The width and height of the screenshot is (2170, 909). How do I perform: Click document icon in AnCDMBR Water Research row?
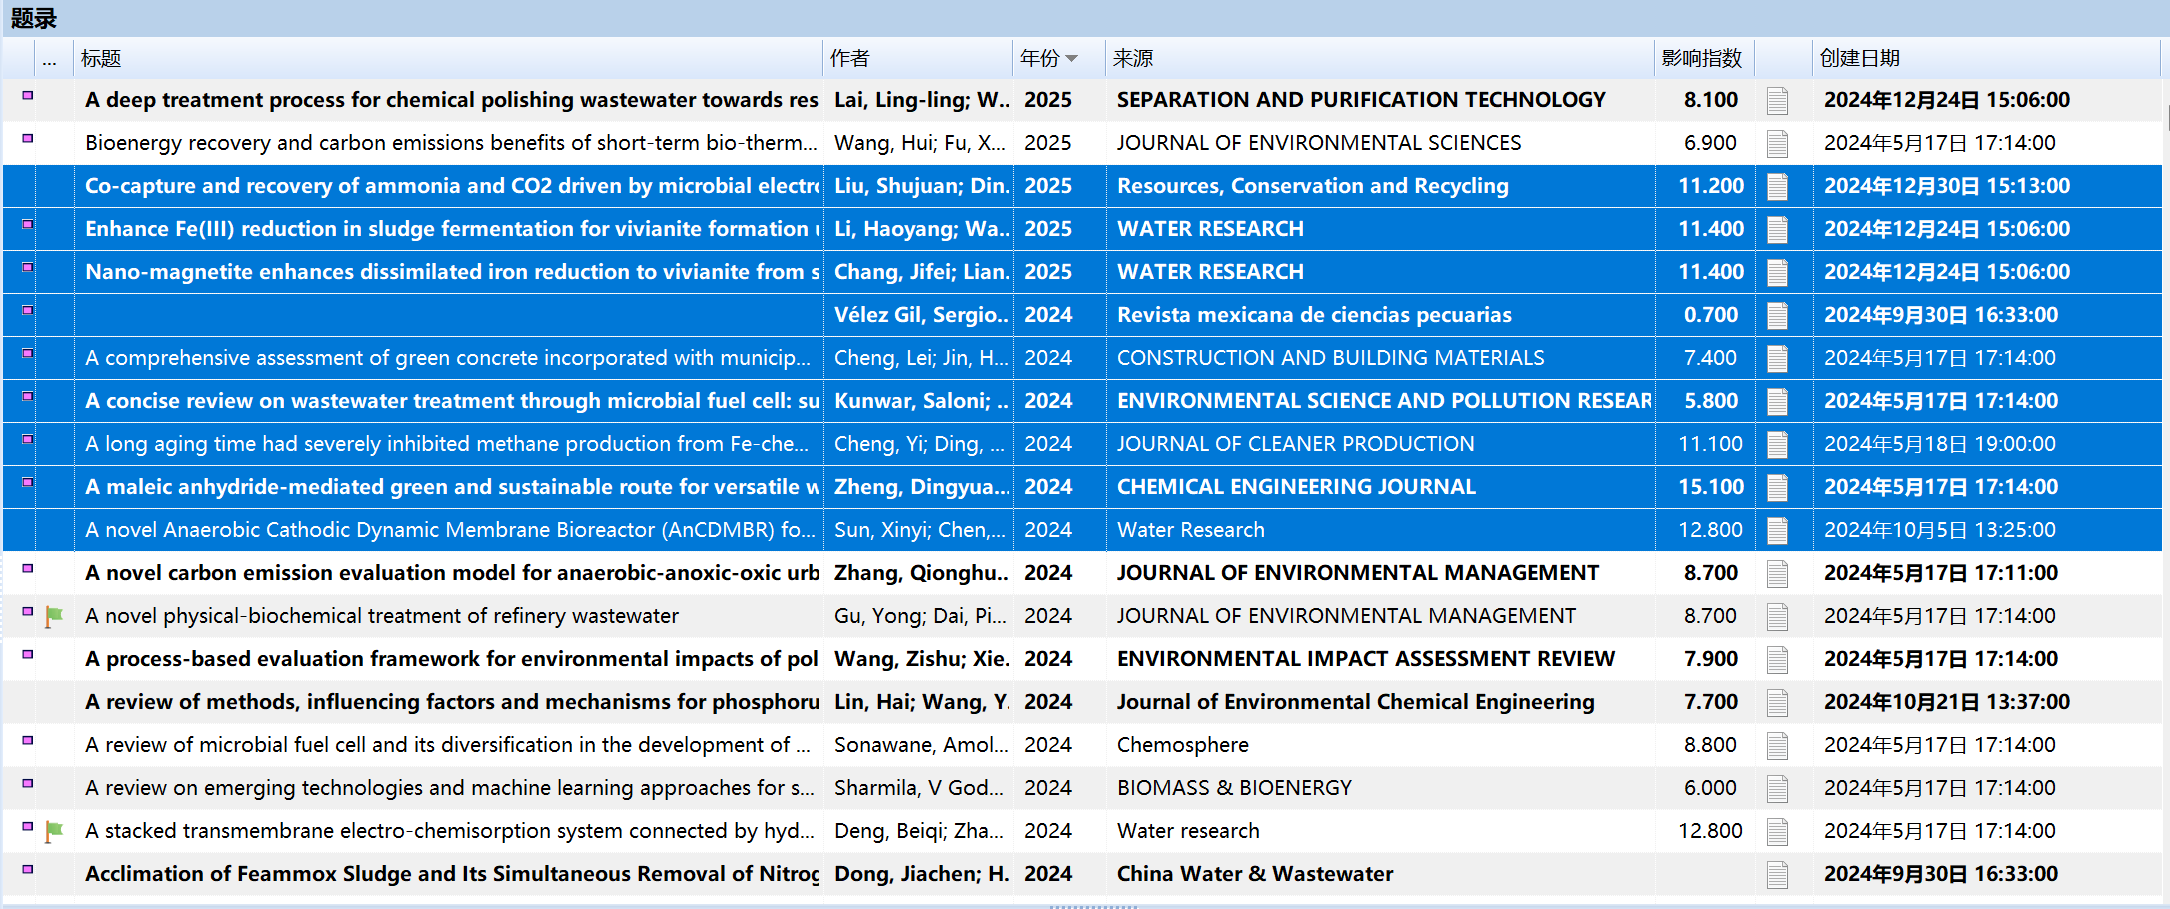point(1777,531)
